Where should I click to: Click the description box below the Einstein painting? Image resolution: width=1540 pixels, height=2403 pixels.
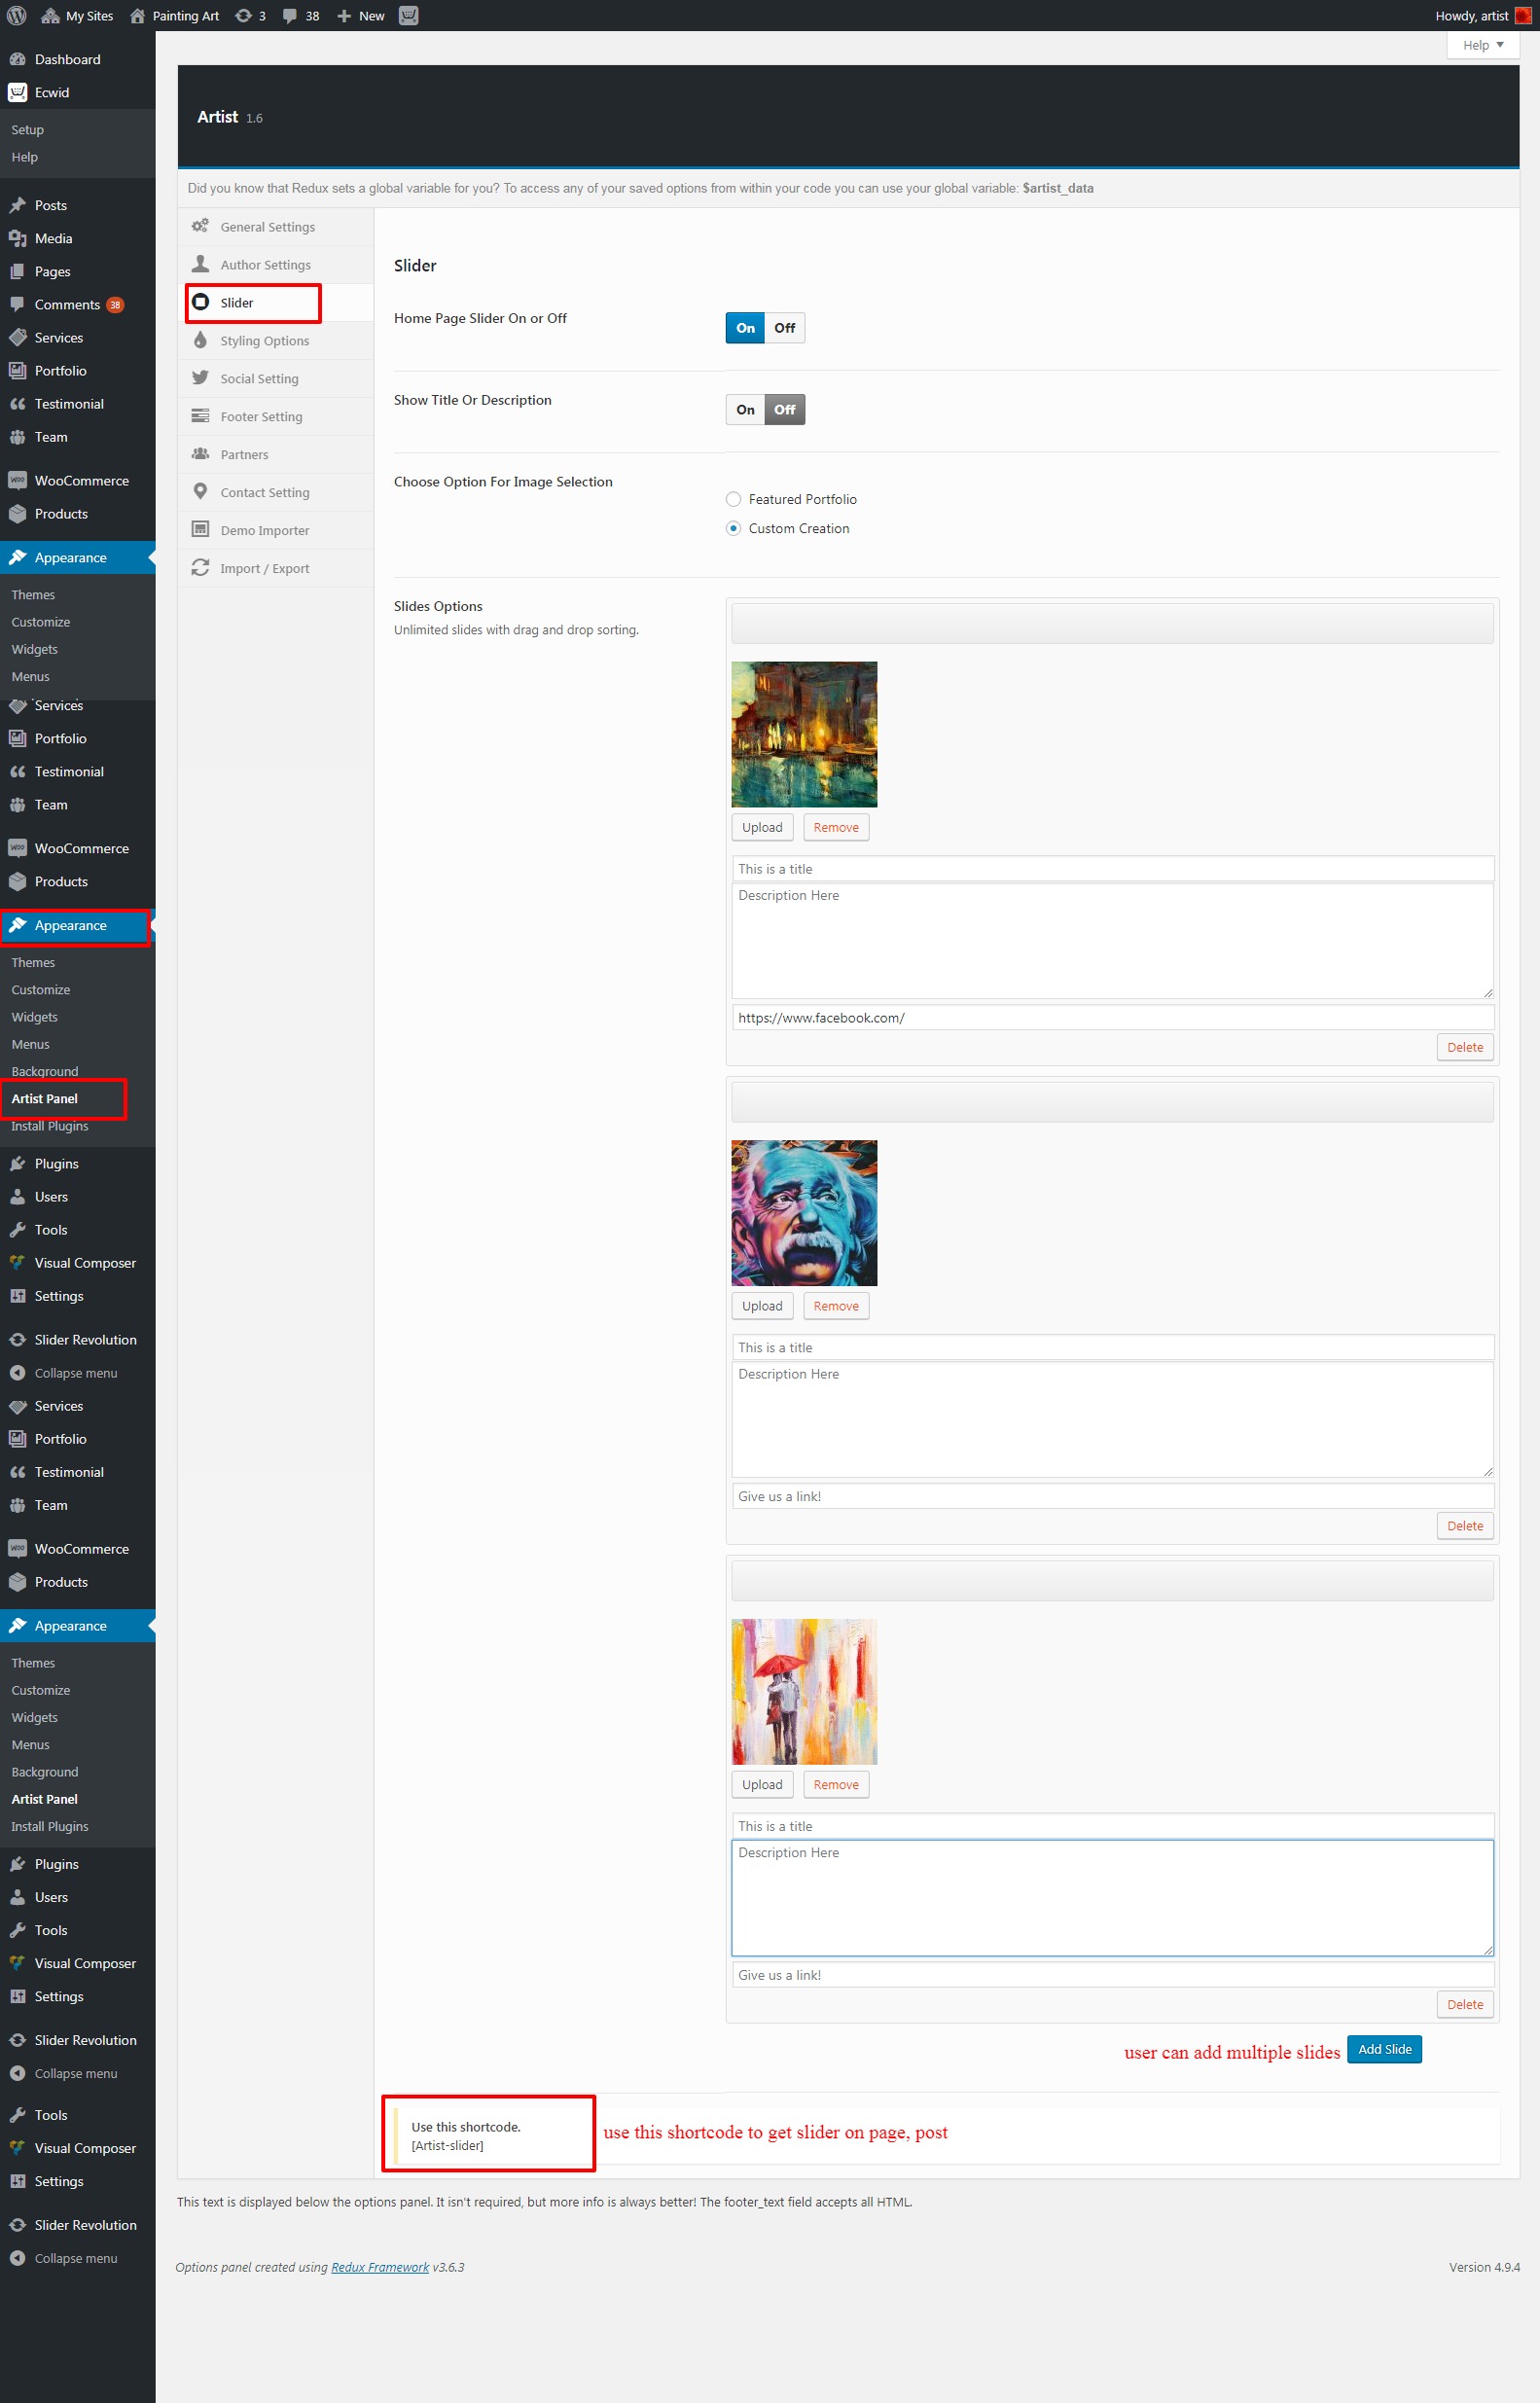(1112, 1420)
